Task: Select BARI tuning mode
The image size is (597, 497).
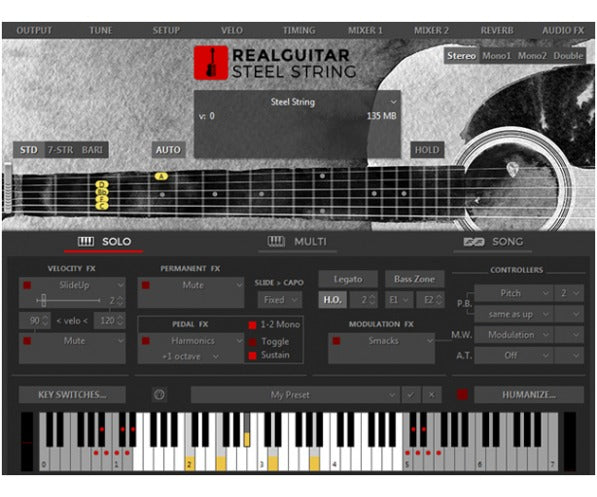Action: [x=92, y=150]
